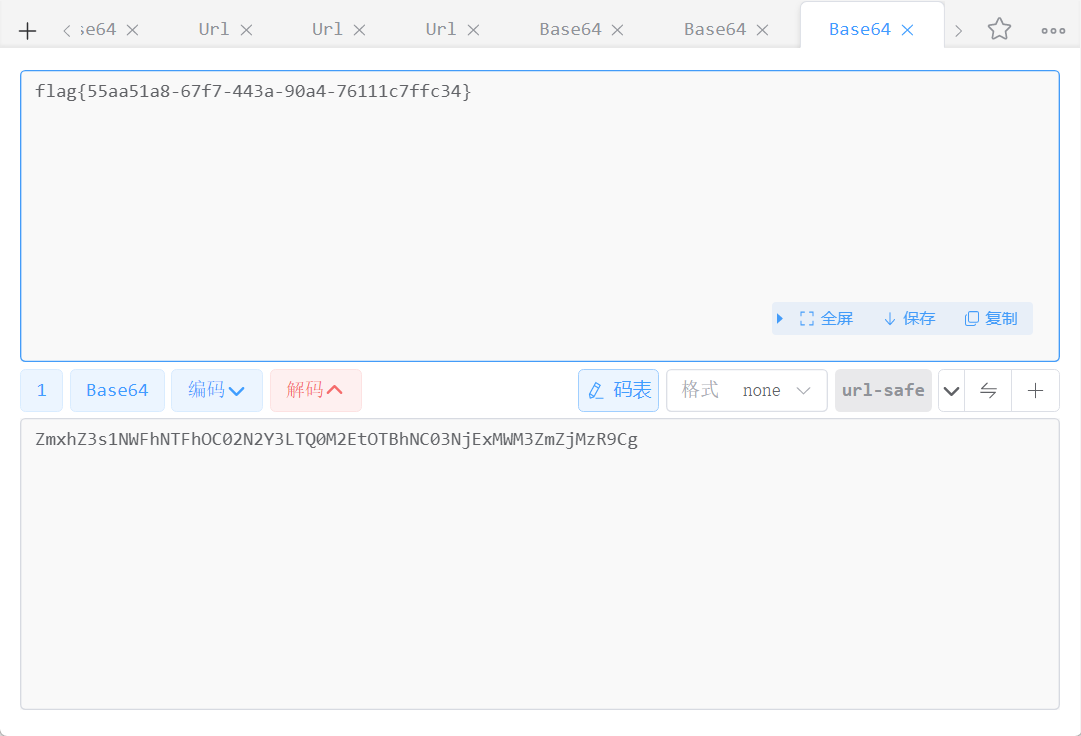Click the 复制 copy button
1081x736 pixels.
pyautogui.click(x=991, y=319)
